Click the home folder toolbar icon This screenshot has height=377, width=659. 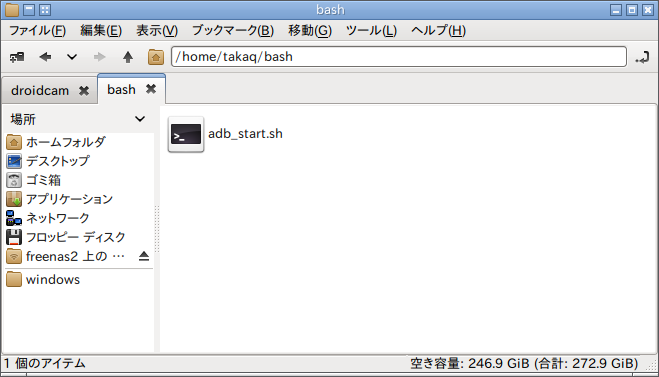(156, 57)
